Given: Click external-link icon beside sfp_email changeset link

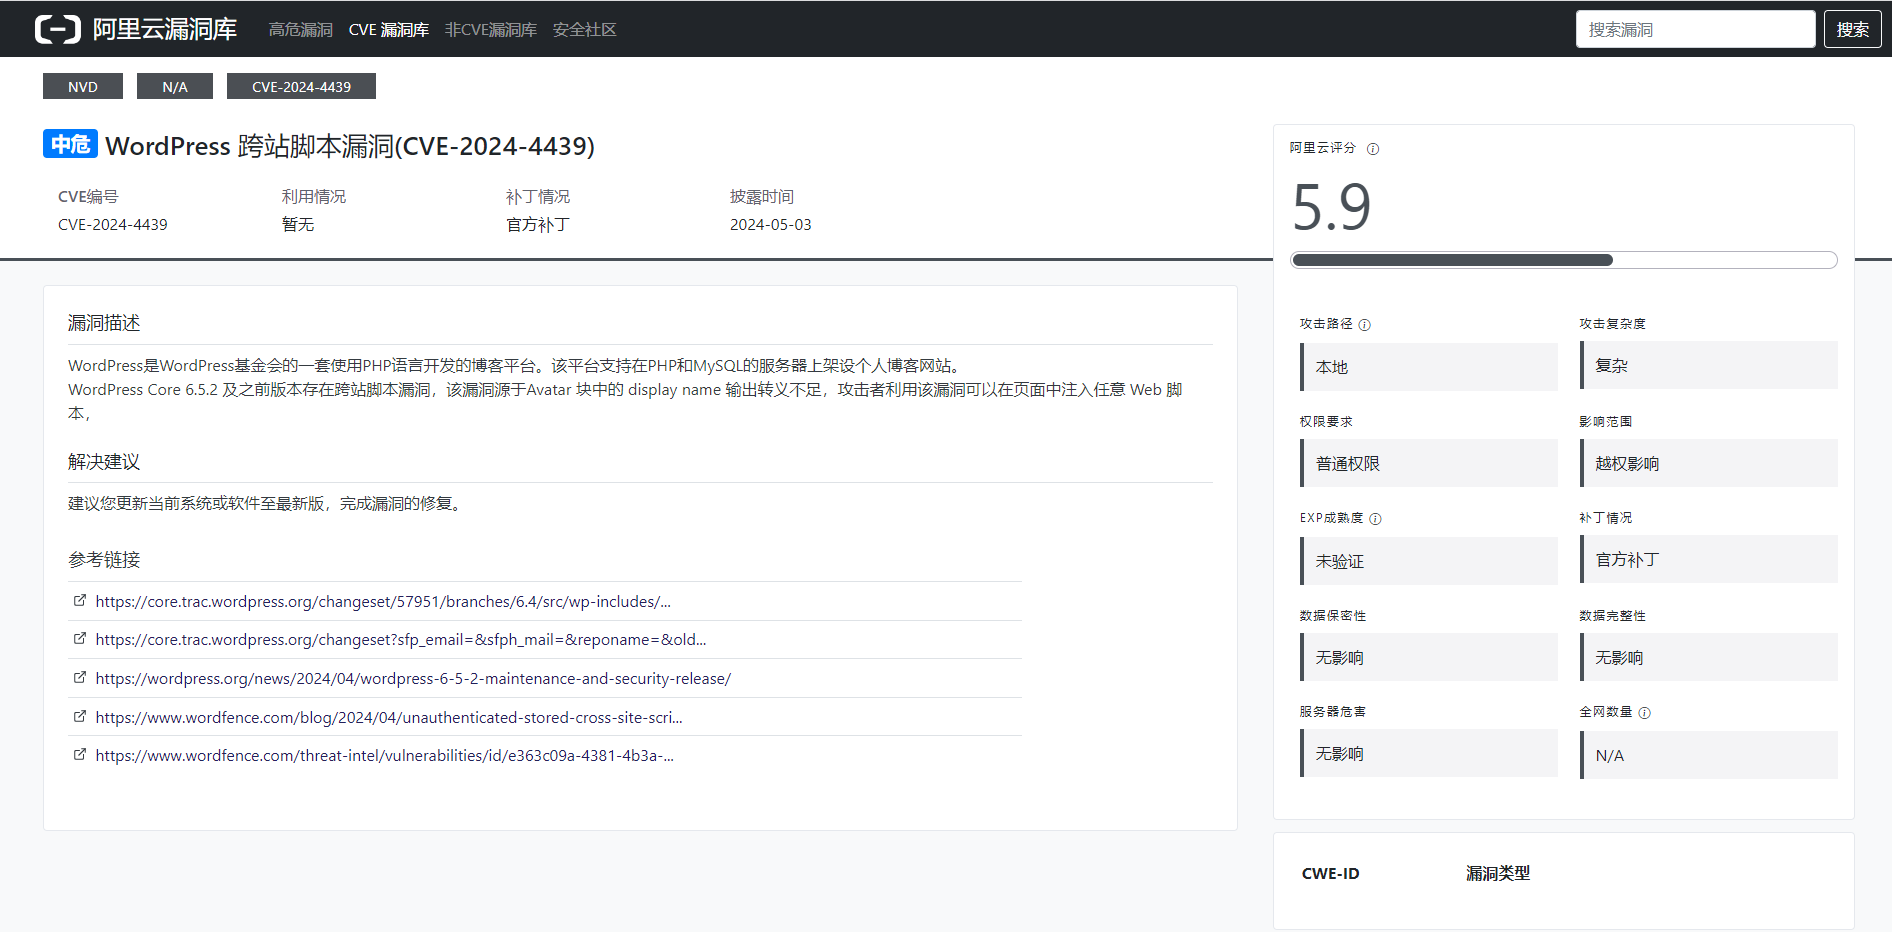Looking at the screenshot, I should pyautogui.click(x=80, y=638).
